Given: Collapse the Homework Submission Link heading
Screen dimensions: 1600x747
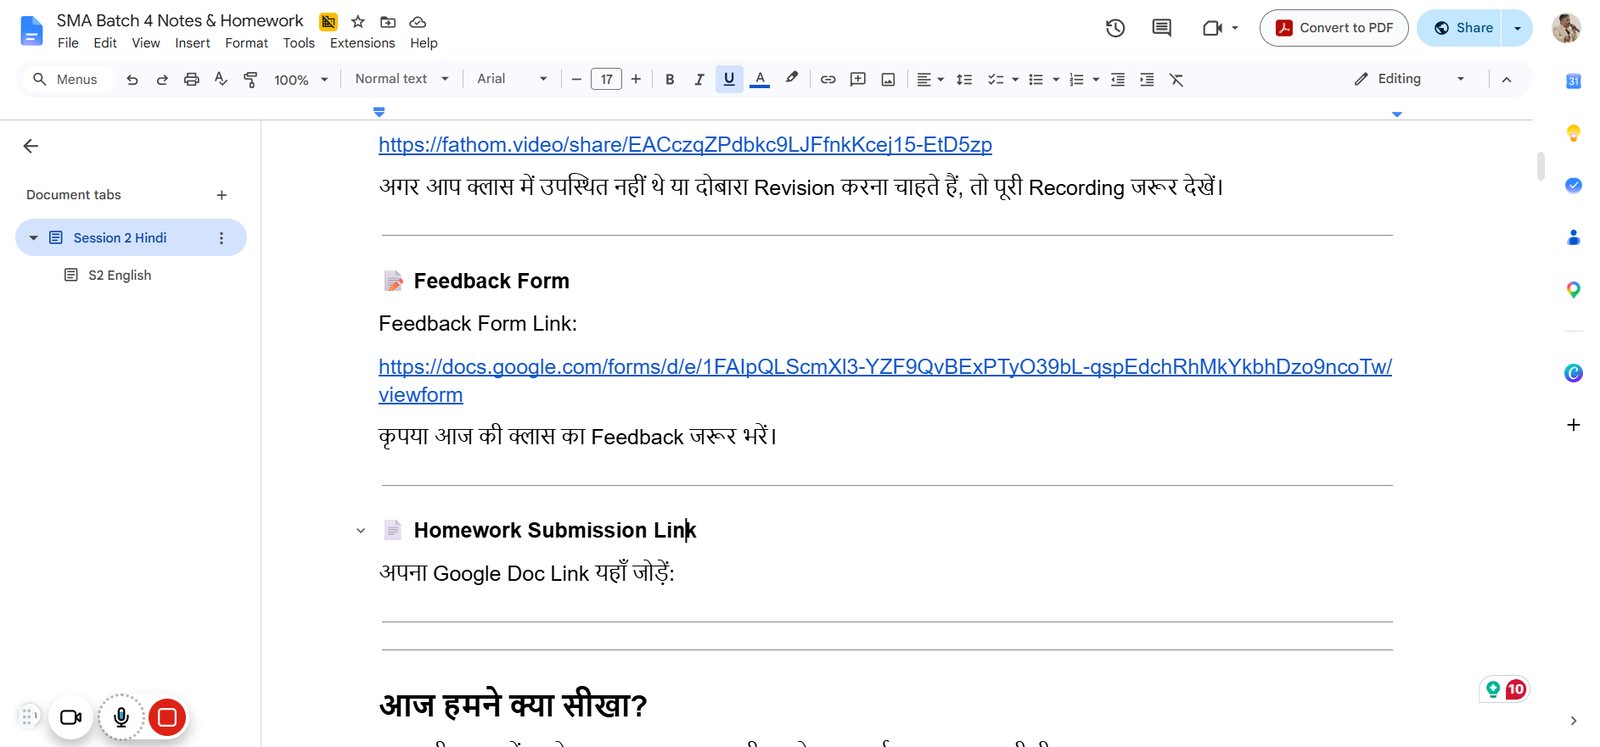Looking at the screenshot, I should (x=361, y=531).
